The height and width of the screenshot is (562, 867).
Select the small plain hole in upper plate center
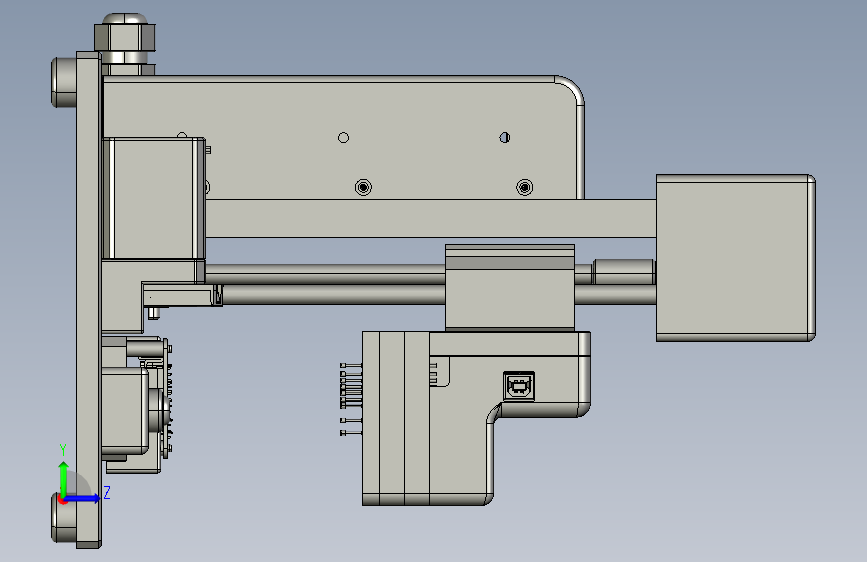pyautogui.click(x=343, y=138)
